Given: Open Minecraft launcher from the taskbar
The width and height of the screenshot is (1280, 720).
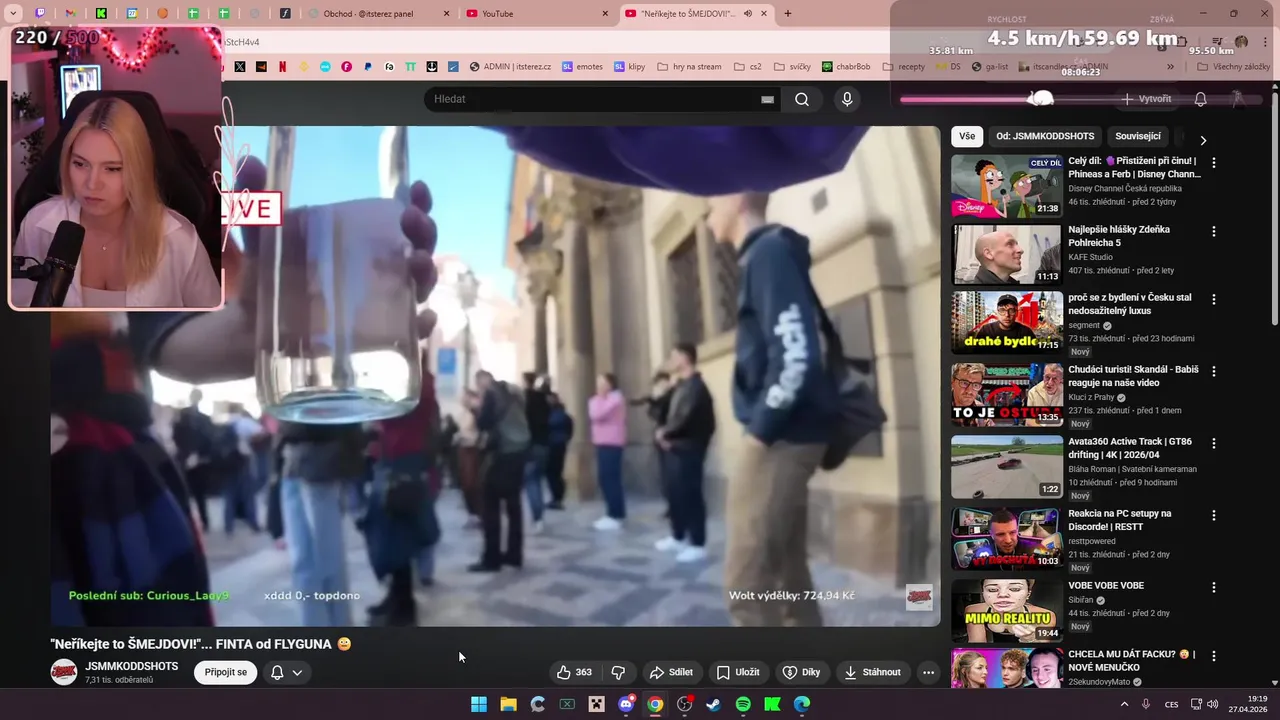Looking at the screenshot, I should point(596,704).
